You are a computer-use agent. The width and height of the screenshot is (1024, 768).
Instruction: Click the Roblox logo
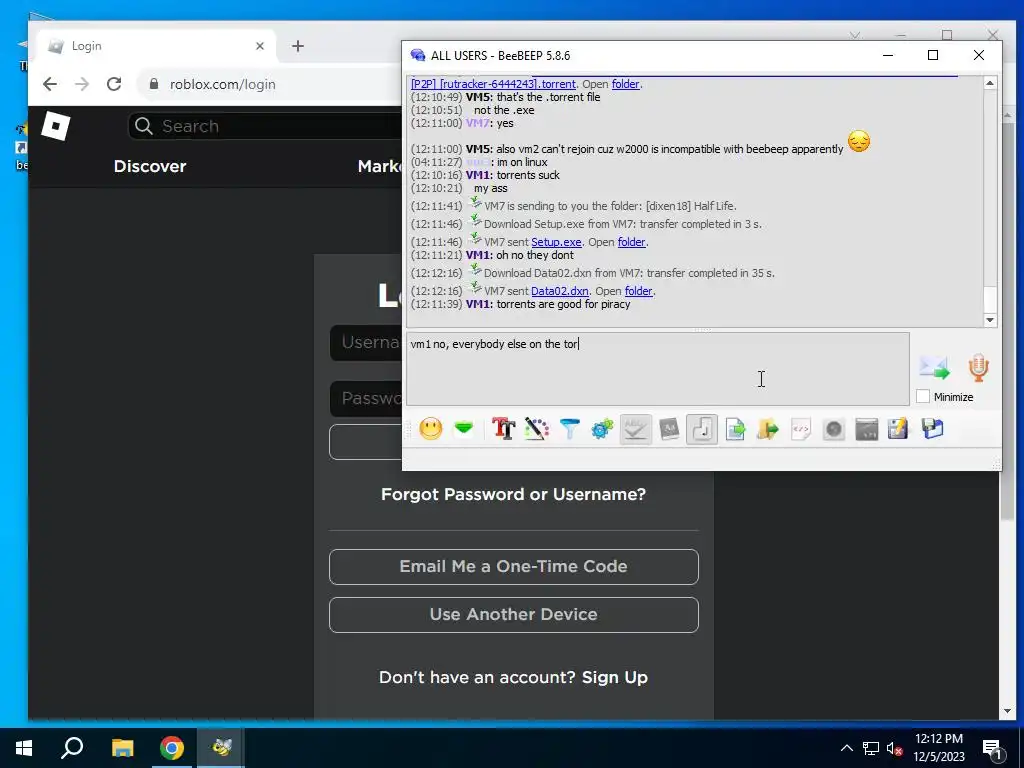click(56, 125)
